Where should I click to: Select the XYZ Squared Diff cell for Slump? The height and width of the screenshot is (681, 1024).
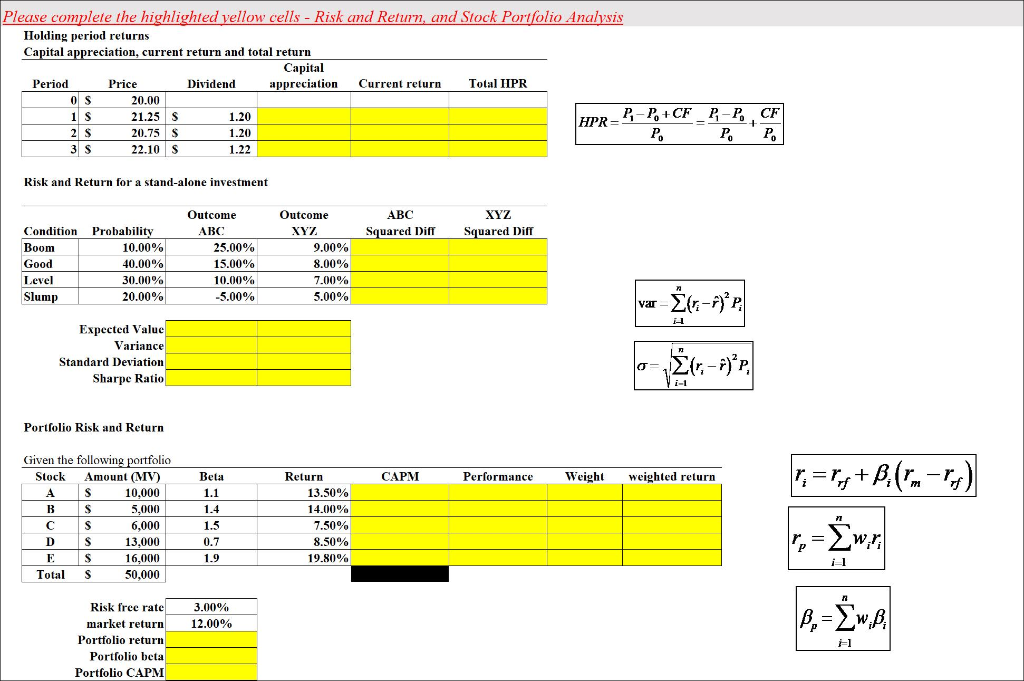click(497, 296)
